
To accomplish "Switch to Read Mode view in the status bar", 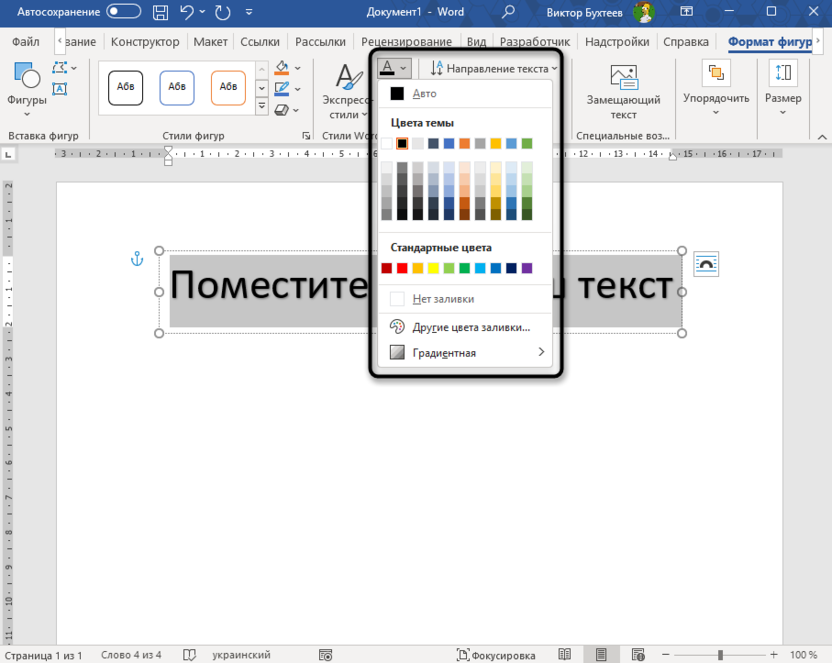I will click(x=565, y=655).
